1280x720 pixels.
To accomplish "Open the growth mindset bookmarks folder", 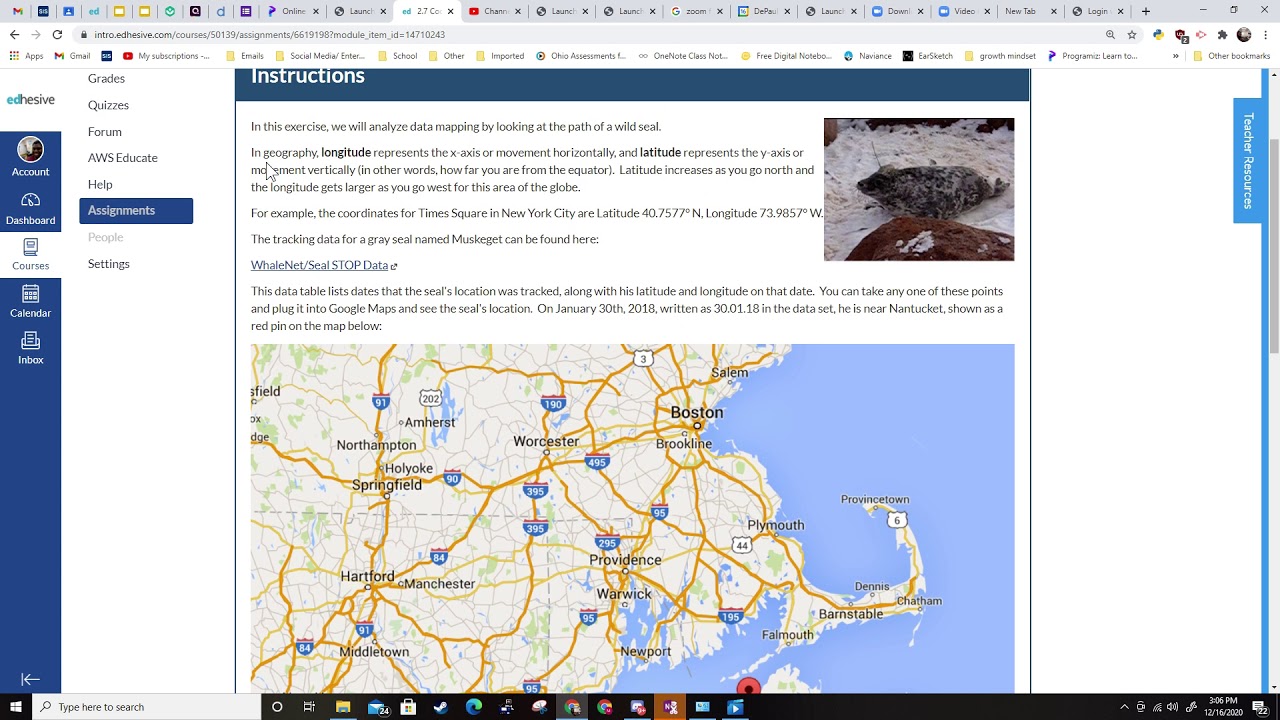I will click(x=999, y=56).
